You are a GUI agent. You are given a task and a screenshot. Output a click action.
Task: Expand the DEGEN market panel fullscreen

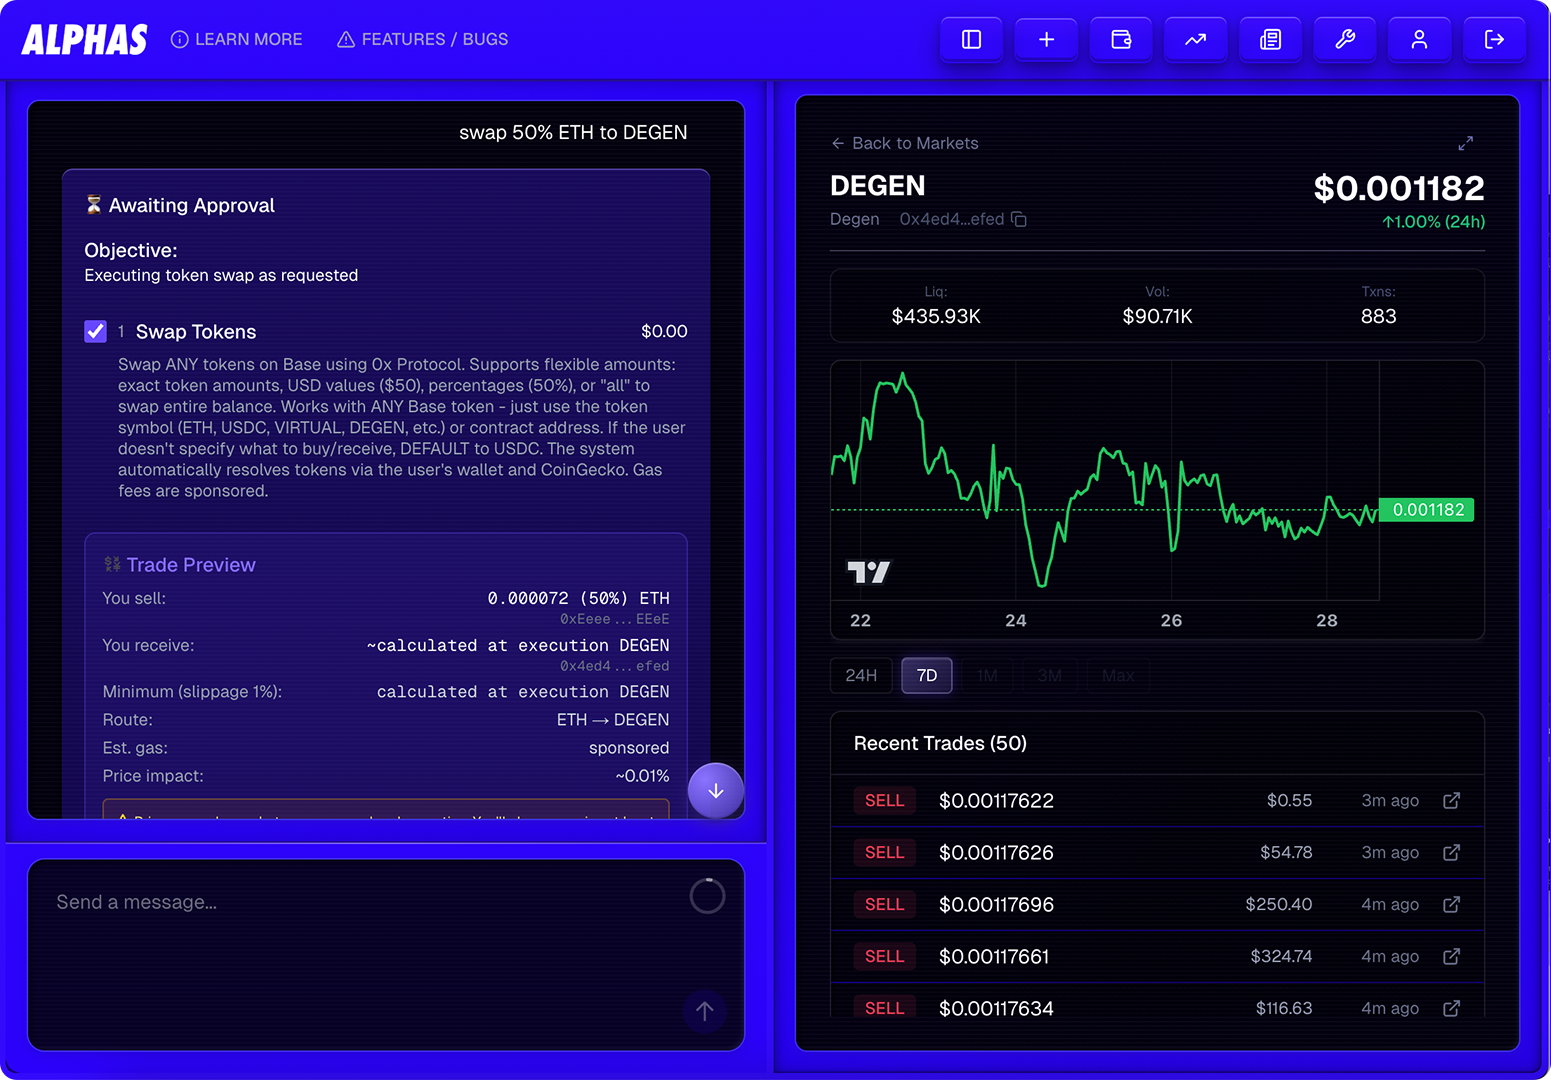pyautogui.click(x=1465, y=143)
